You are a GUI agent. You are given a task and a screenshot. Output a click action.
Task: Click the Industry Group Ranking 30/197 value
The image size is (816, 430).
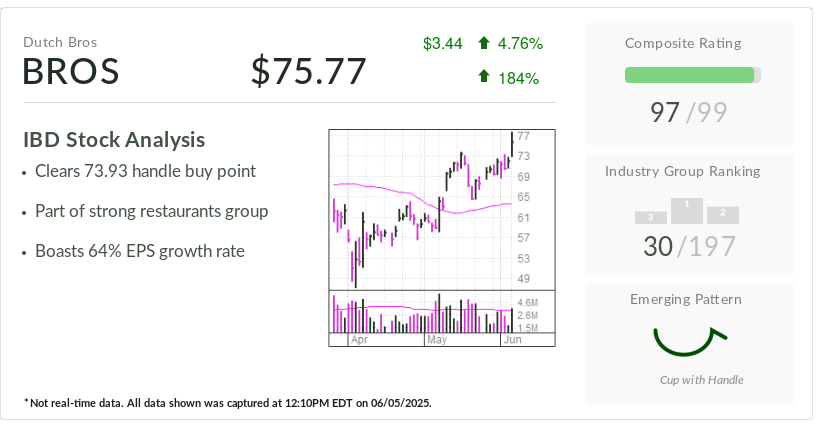click(689, 246)
